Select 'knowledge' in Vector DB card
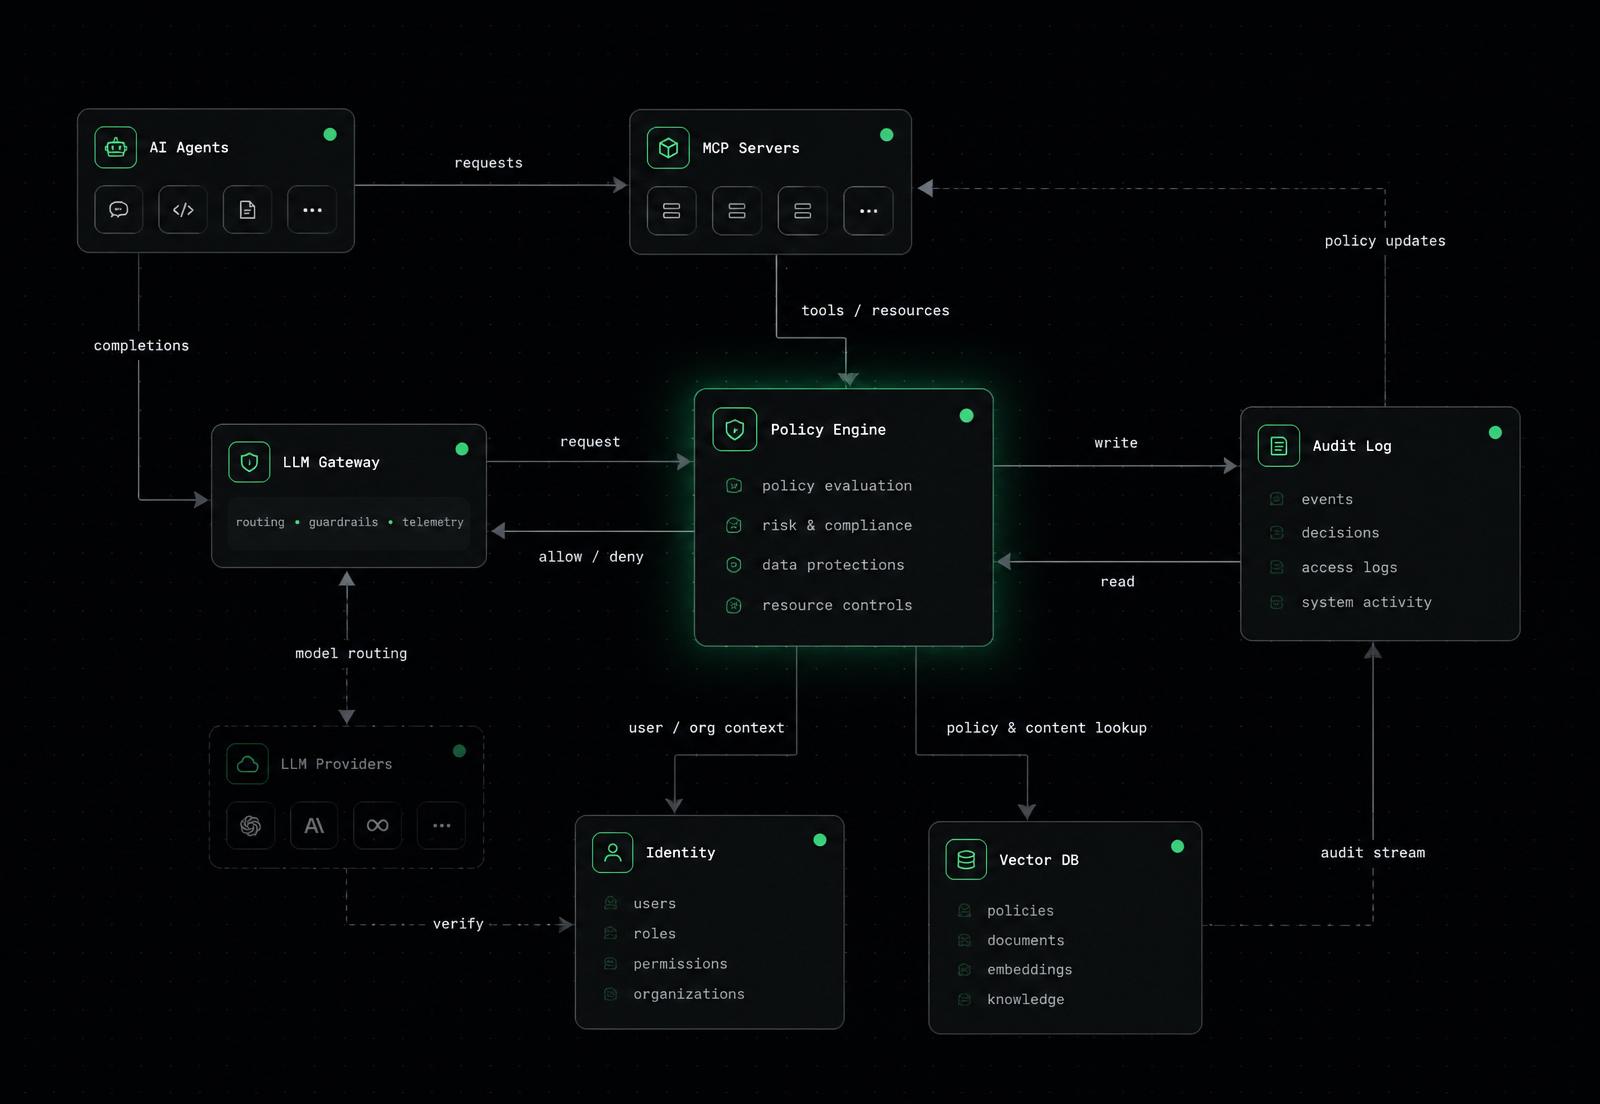 click(x=1025, y=1000)
